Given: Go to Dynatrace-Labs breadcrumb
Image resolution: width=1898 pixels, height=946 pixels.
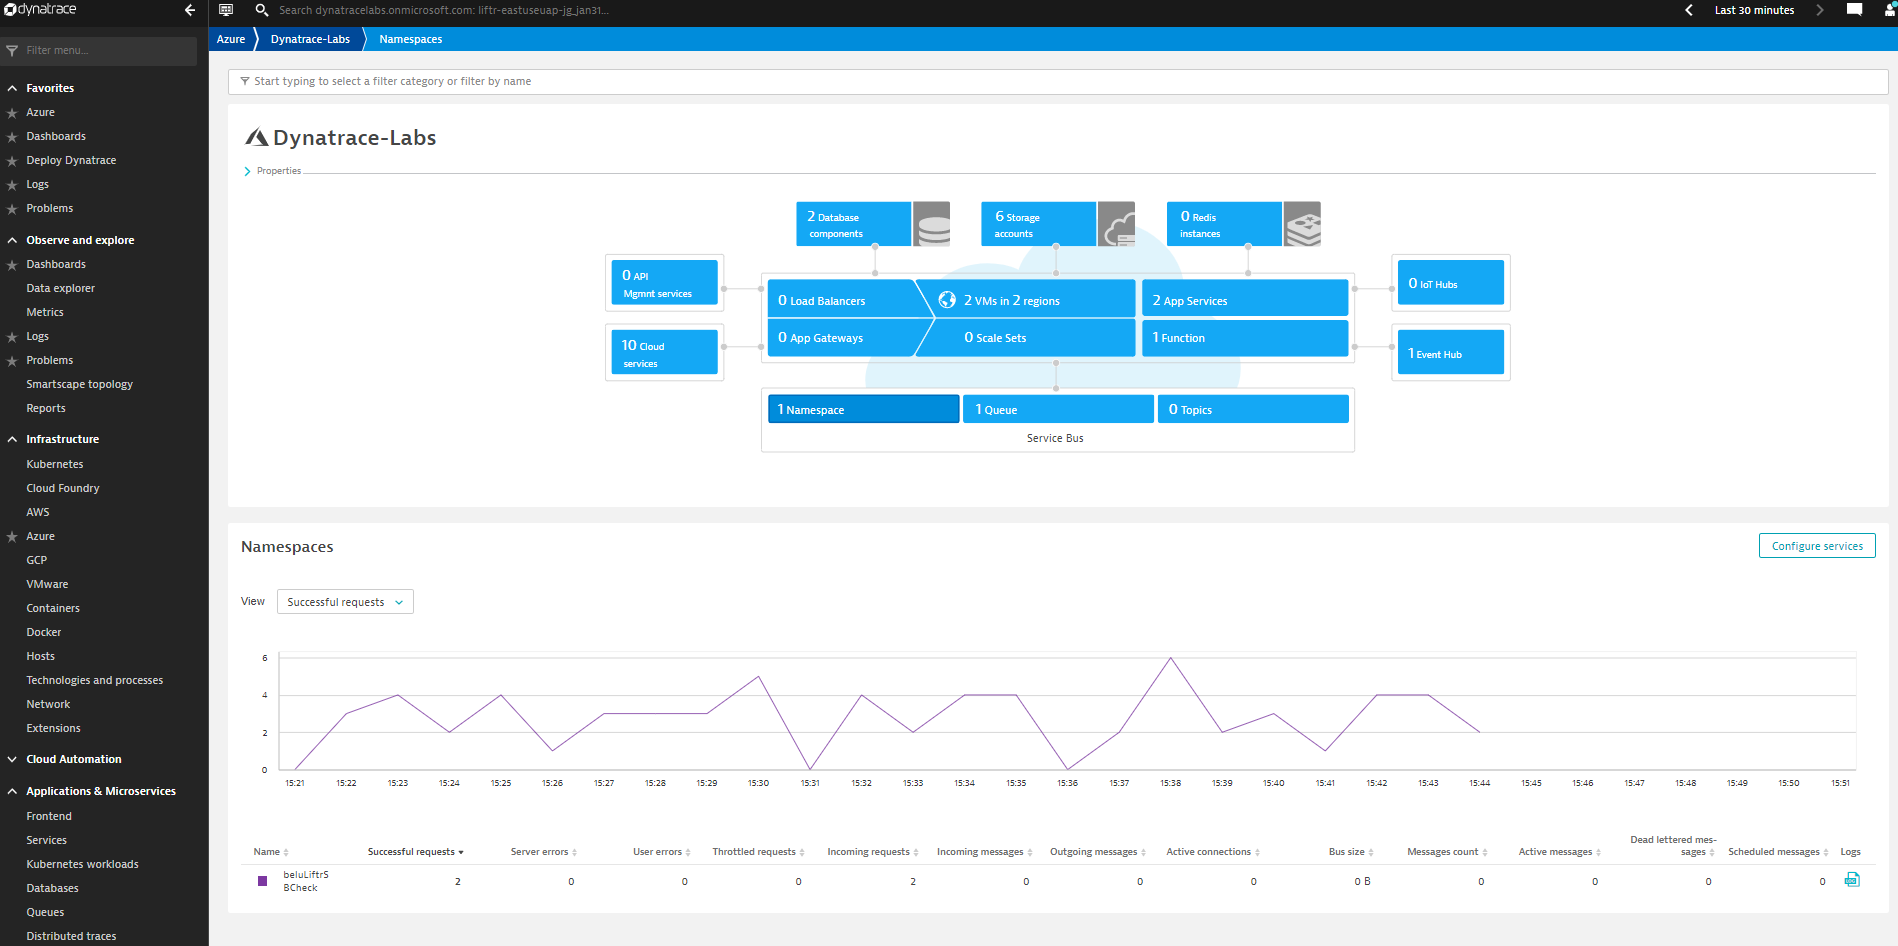Looking at the screenshot, I should tap(310, 39).
